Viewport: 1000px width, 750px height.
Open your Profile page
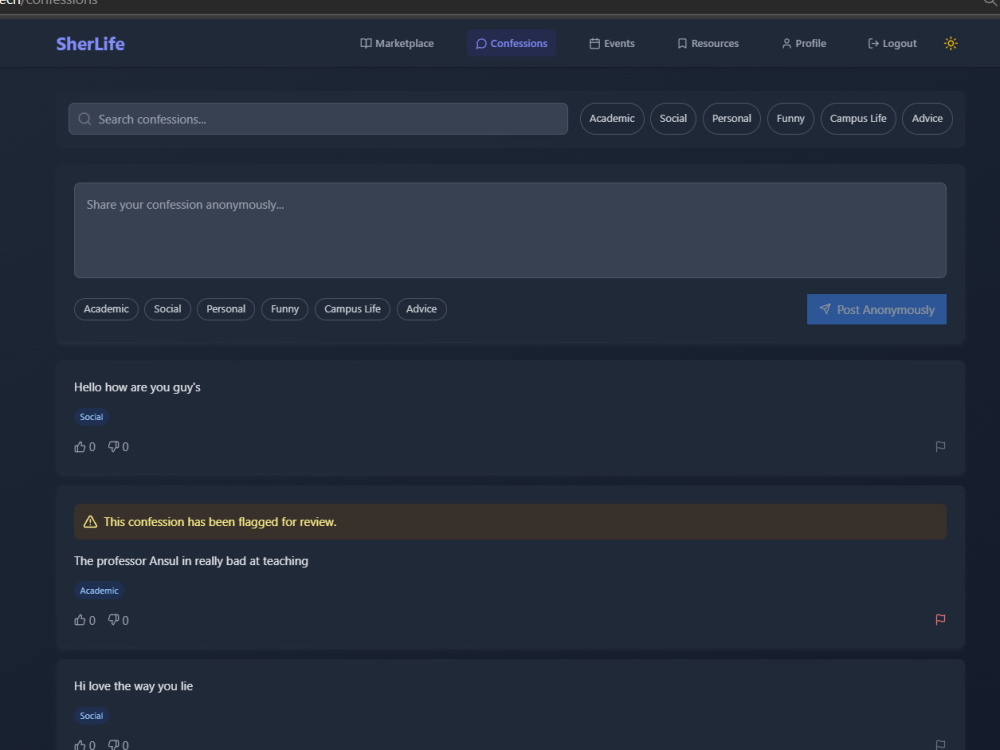[x=804, y=43]
